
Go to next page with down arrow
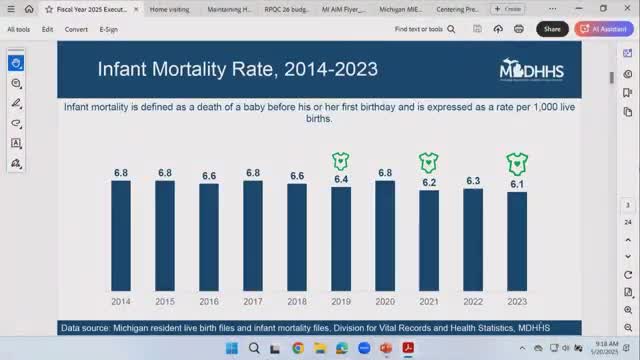point(628,256)
